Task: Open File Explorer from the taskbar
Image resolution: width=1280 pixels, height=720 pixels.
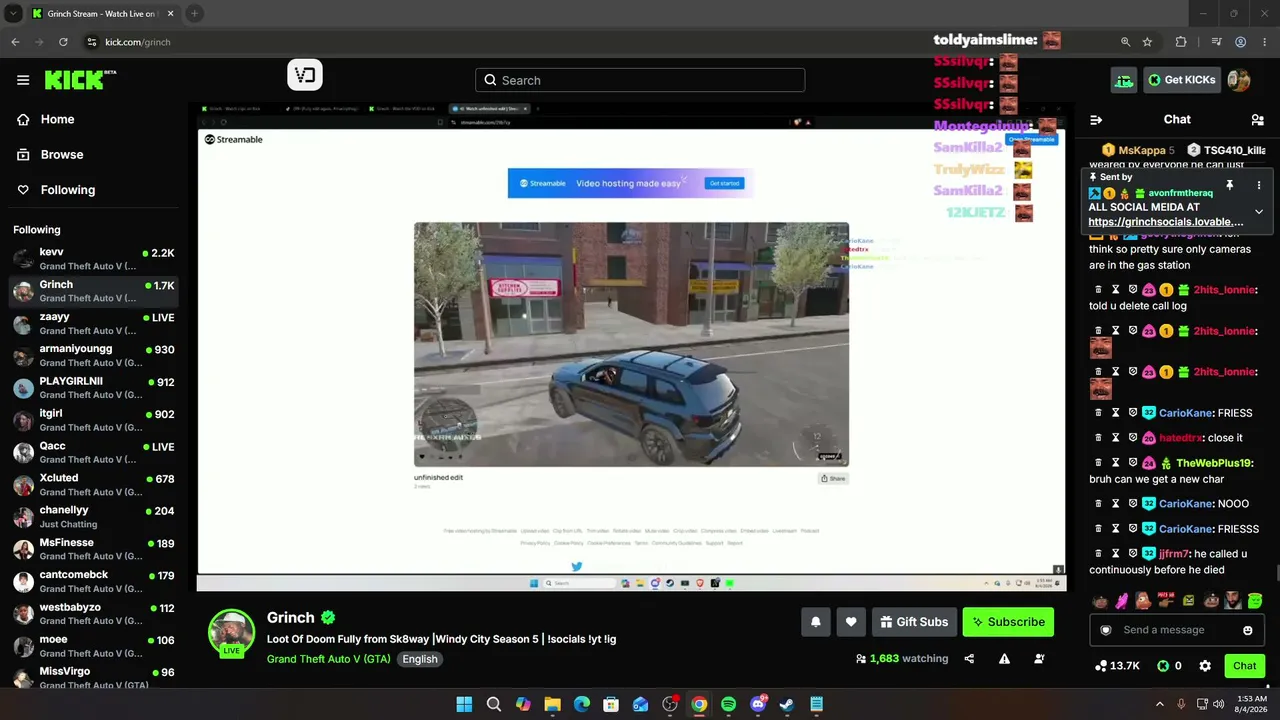Action: [552, 704]
